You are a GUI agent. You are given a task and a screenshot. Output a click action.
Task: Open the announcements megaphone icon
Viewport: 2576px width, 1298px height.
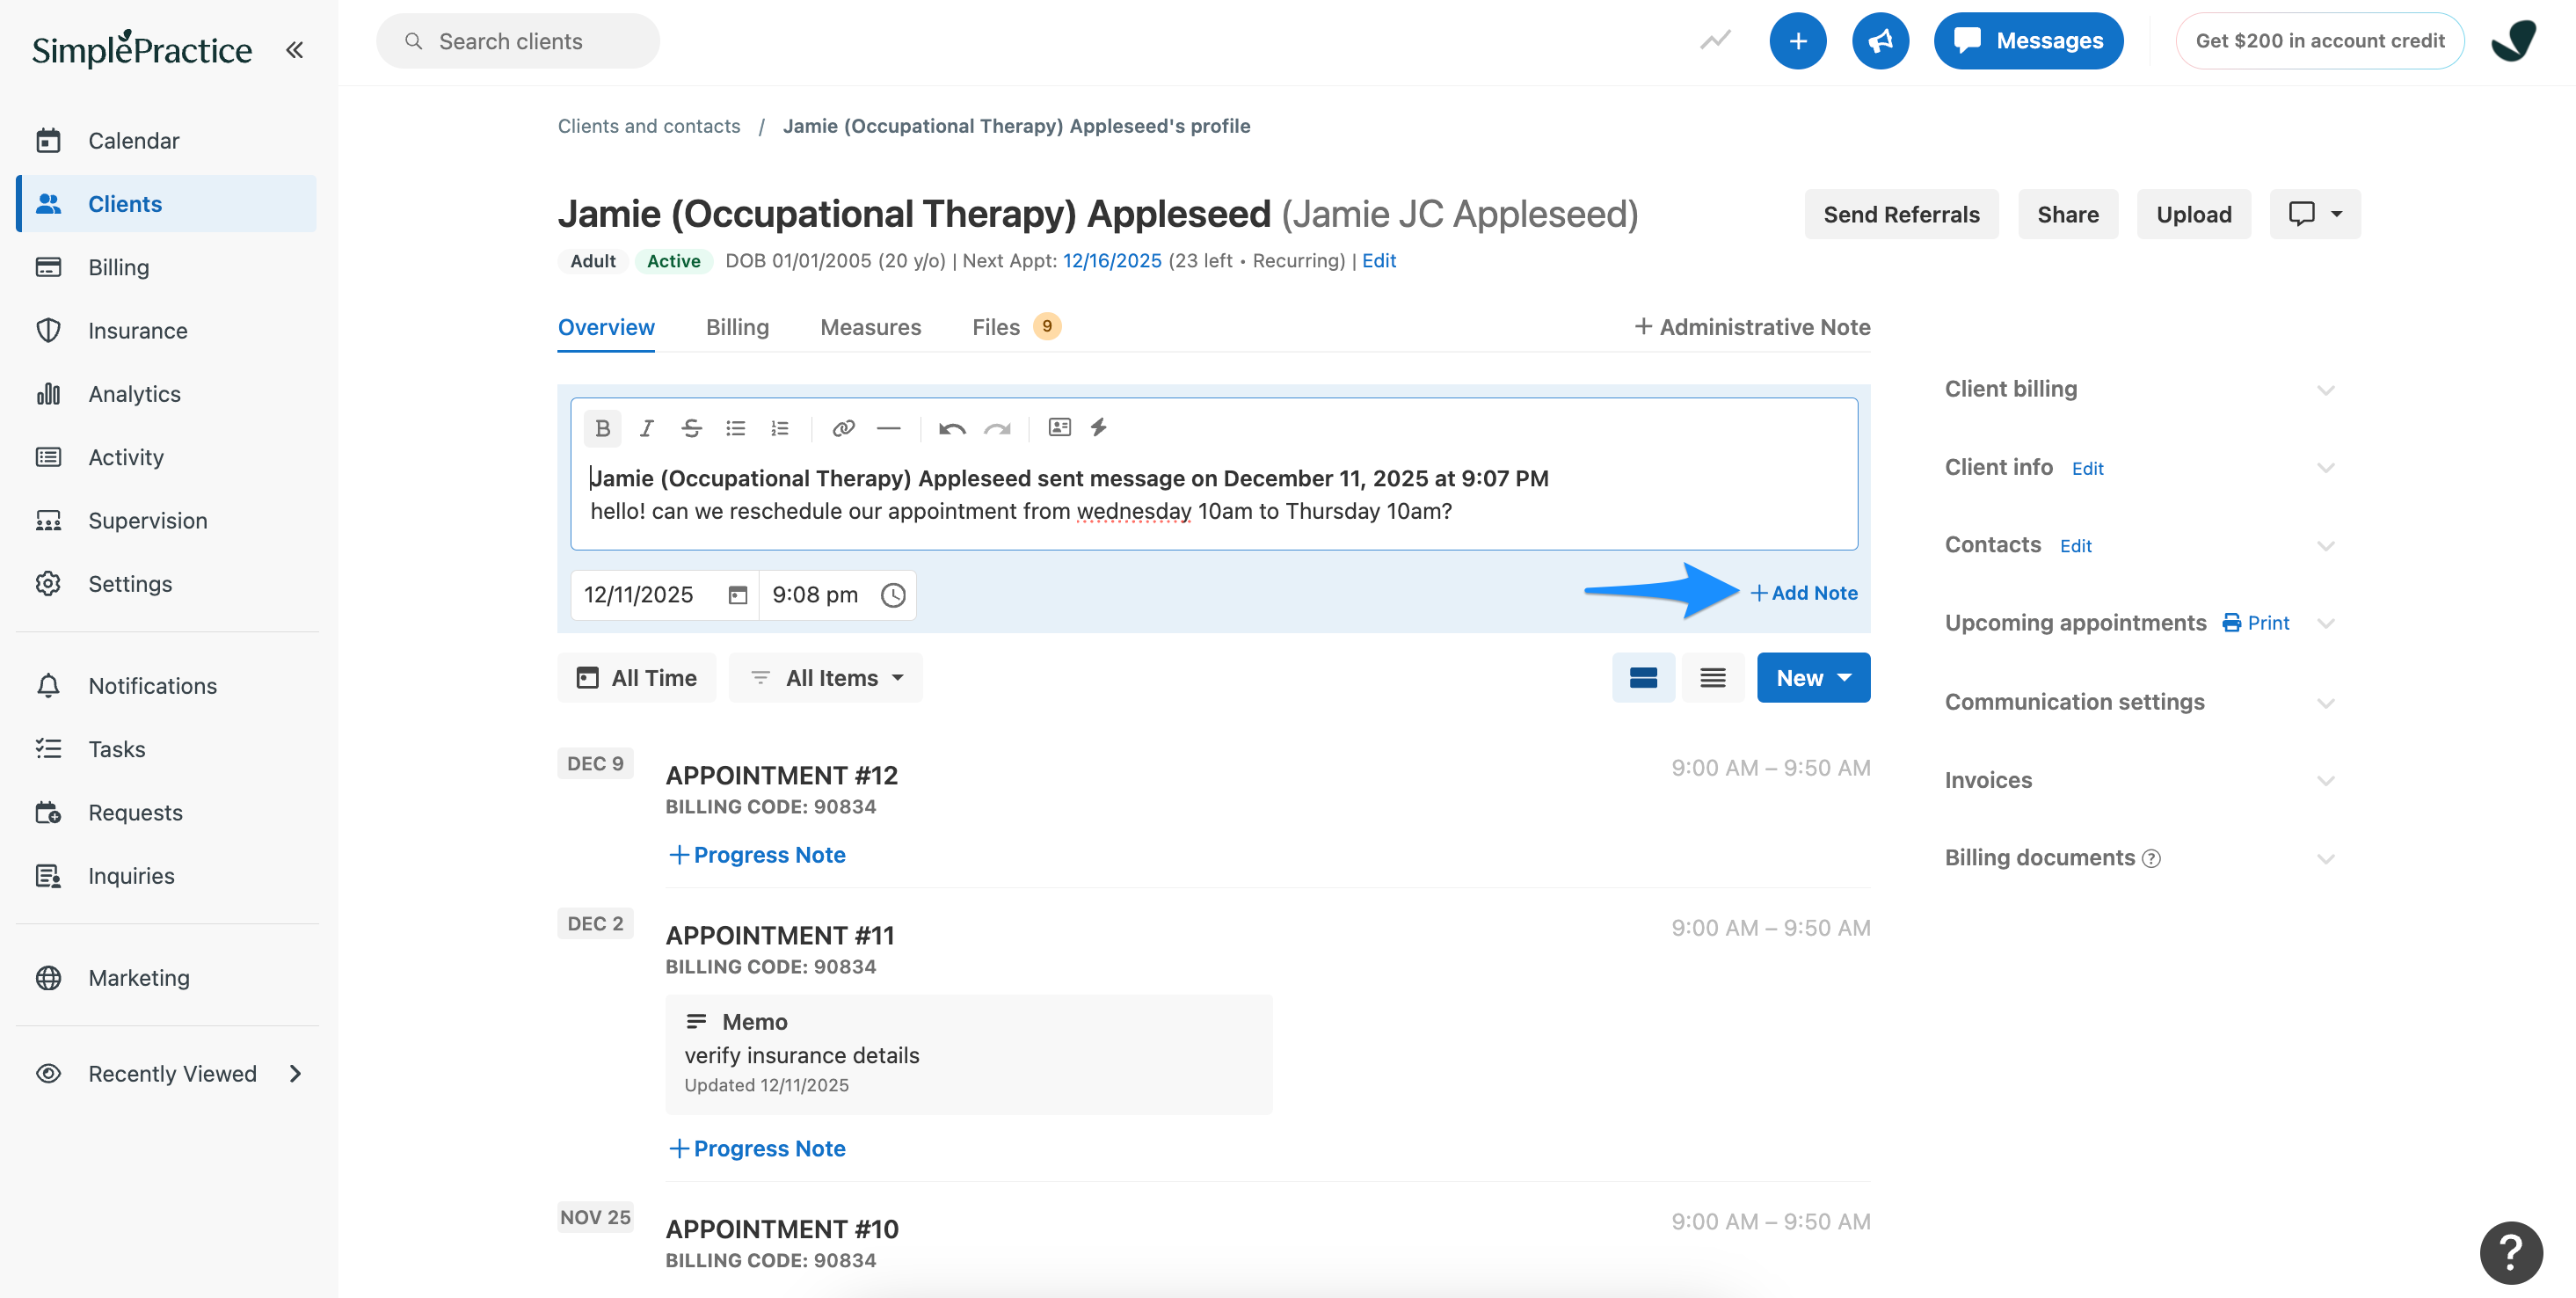tap(1880, 41)
